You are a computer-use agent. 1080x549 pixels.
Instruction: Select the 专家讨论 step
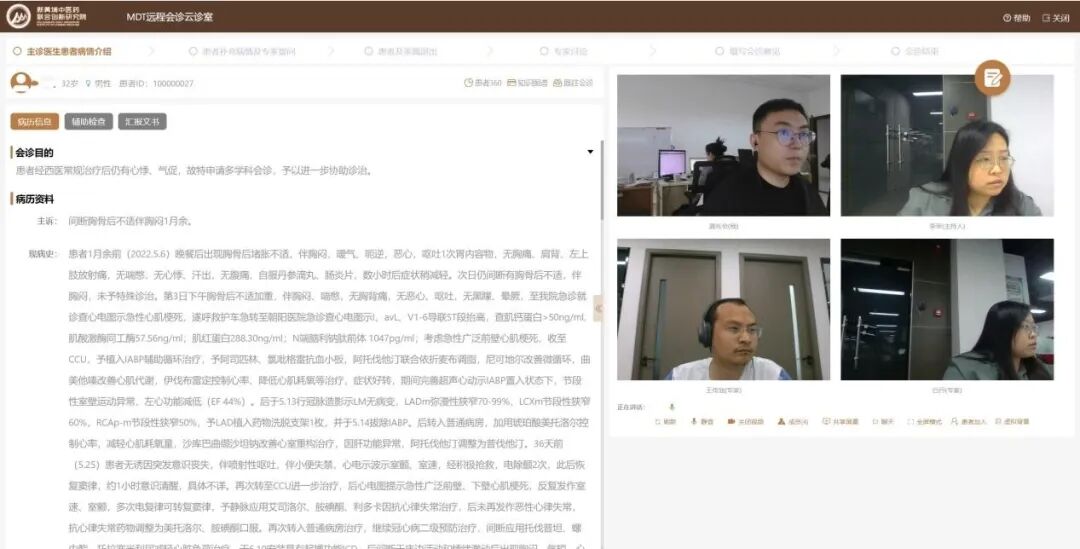564,51
